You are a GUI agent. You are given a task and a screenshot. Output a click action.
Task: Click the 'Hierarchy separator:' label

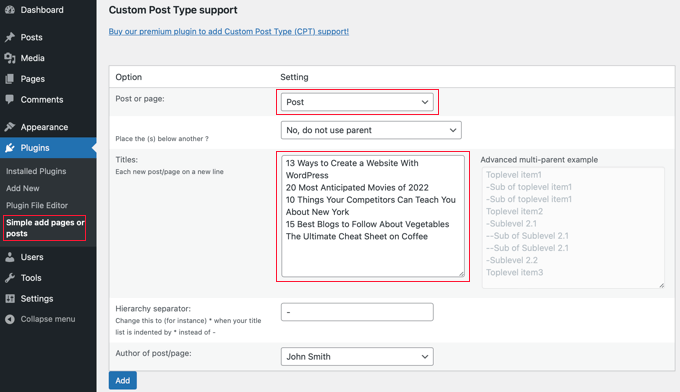pos(153,309)
